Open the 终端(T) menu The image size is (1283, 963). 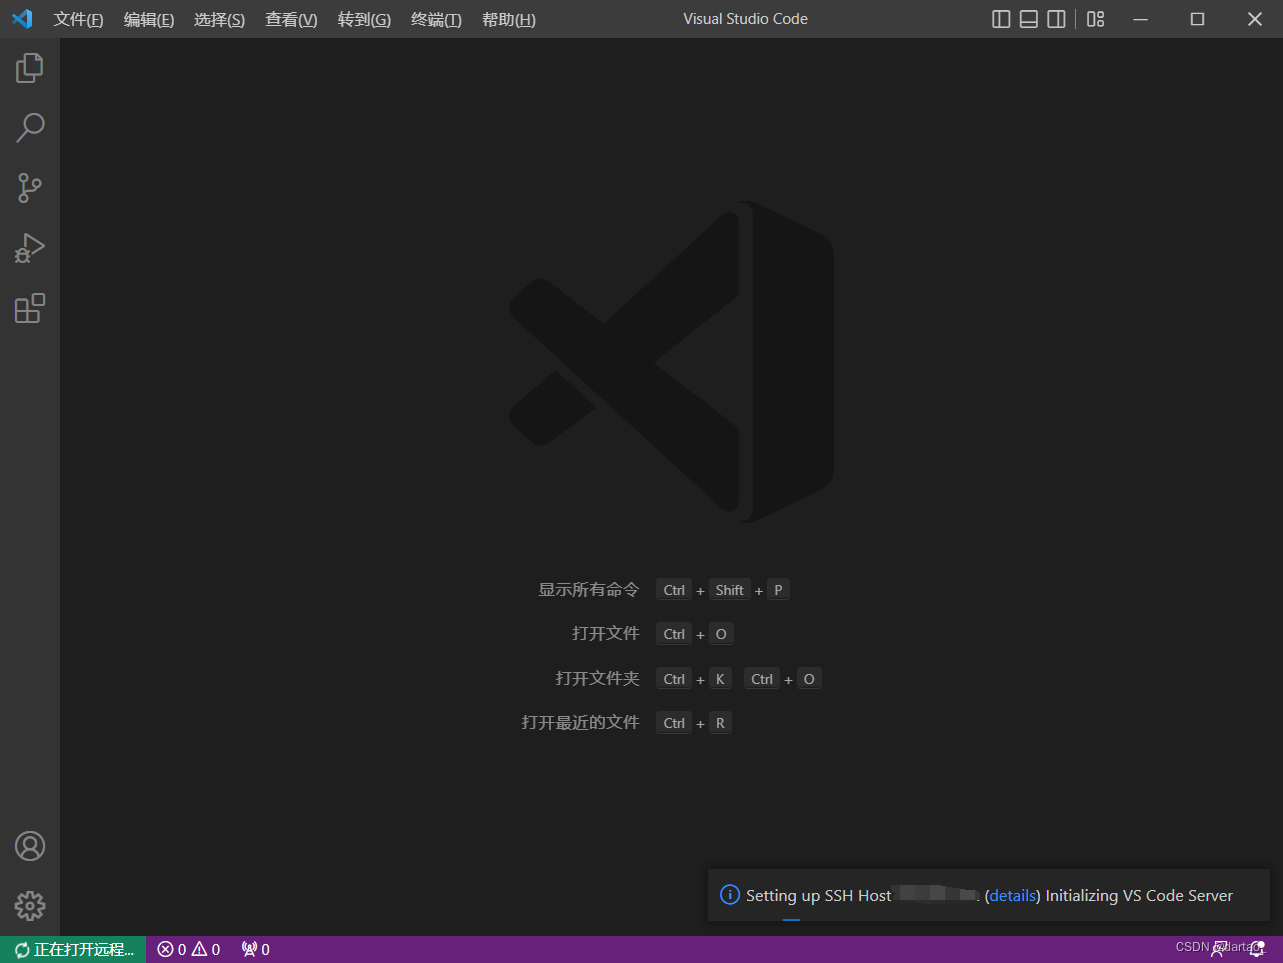click(436, 20)
